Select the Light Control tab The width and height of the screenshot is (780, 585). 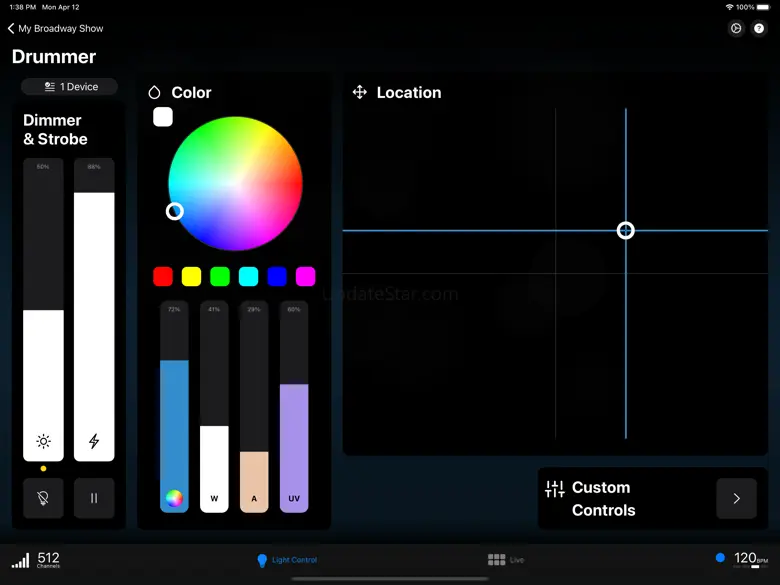(x=287, y=560)
